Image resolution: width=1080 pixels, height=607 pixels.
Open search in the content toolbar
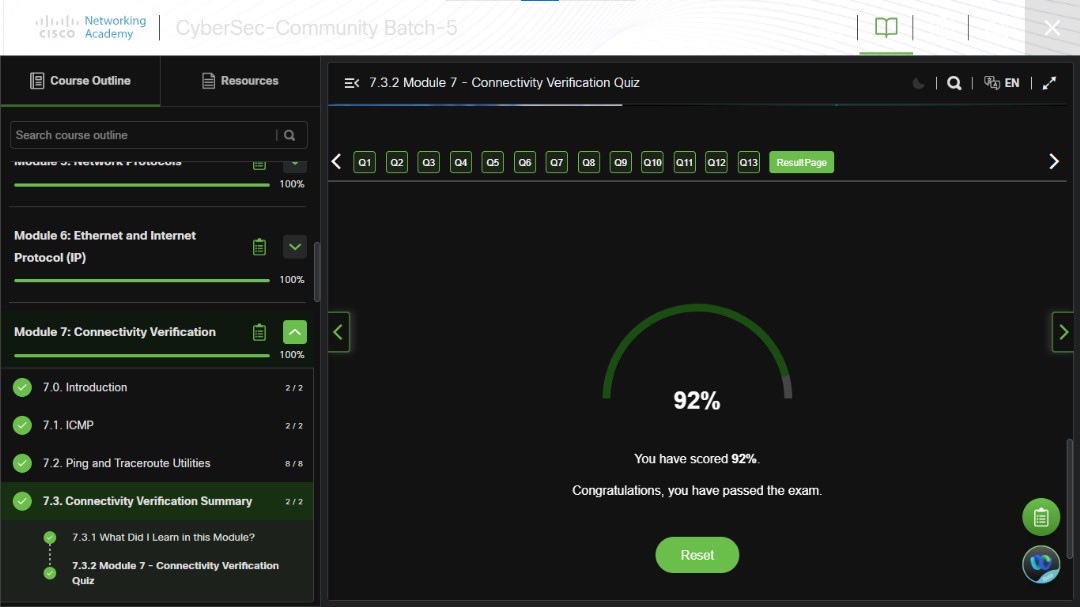954,83
